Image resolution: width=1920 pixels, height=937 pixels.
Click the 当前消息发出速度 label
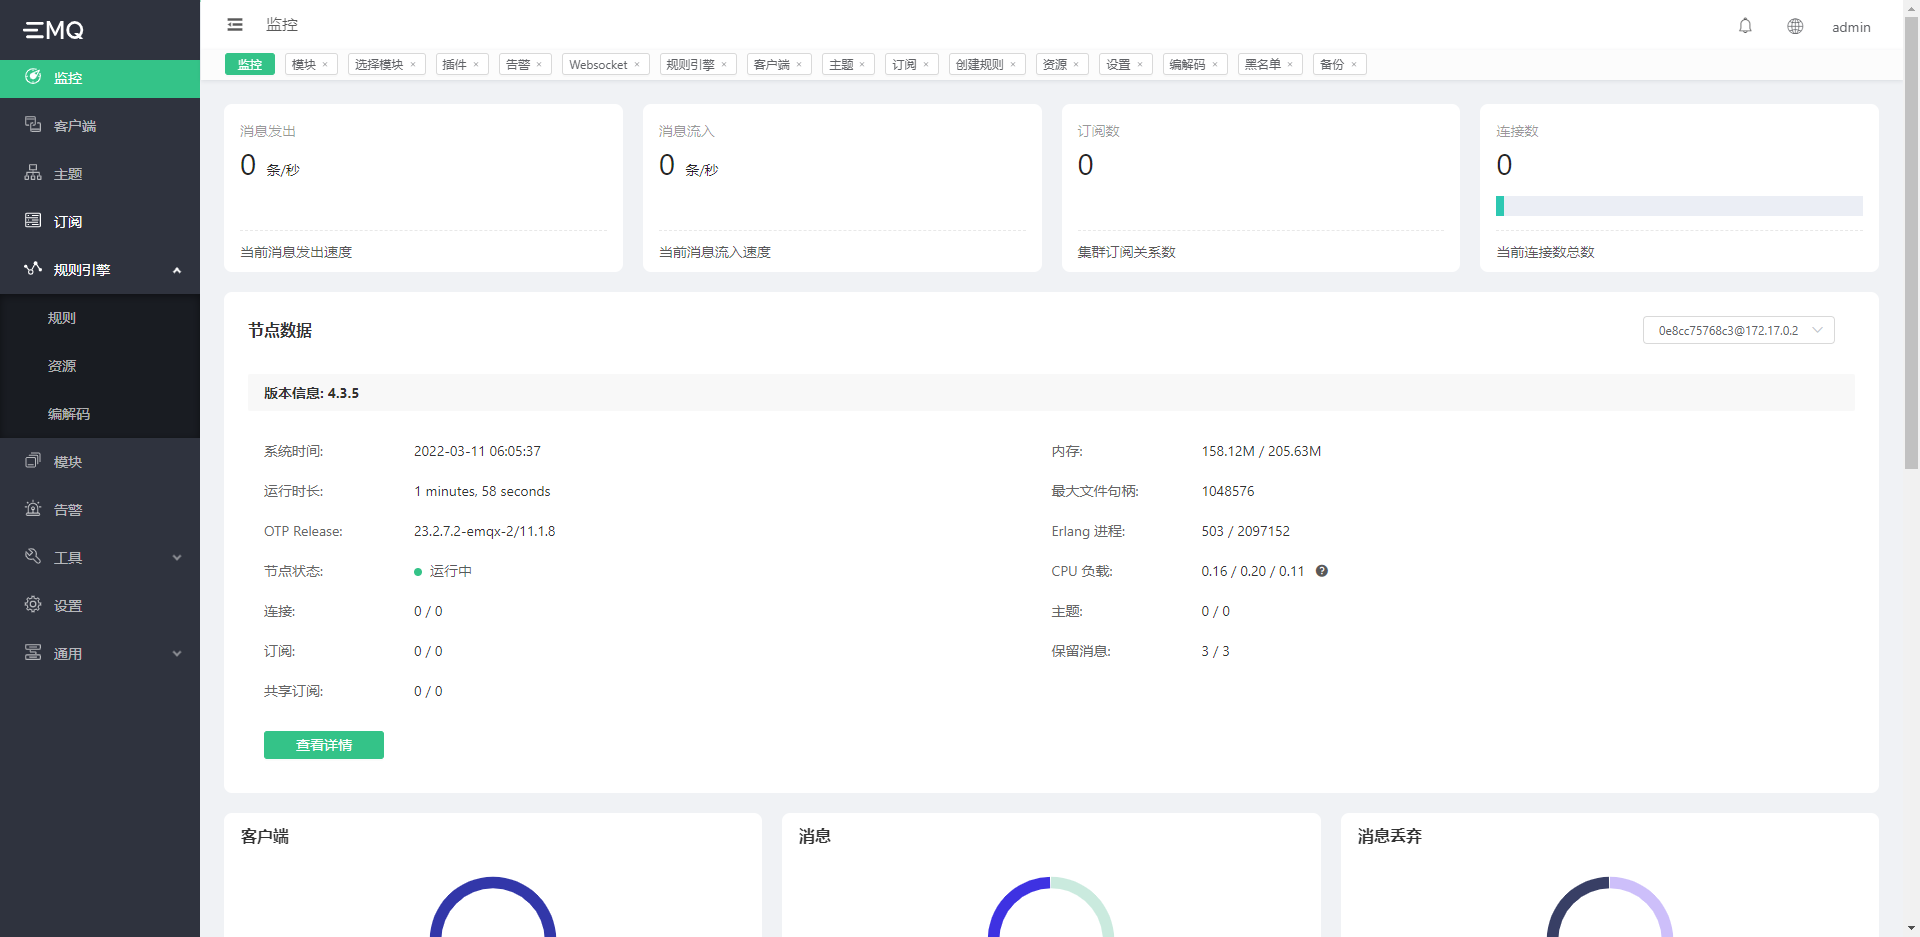[x=296, y=252]
